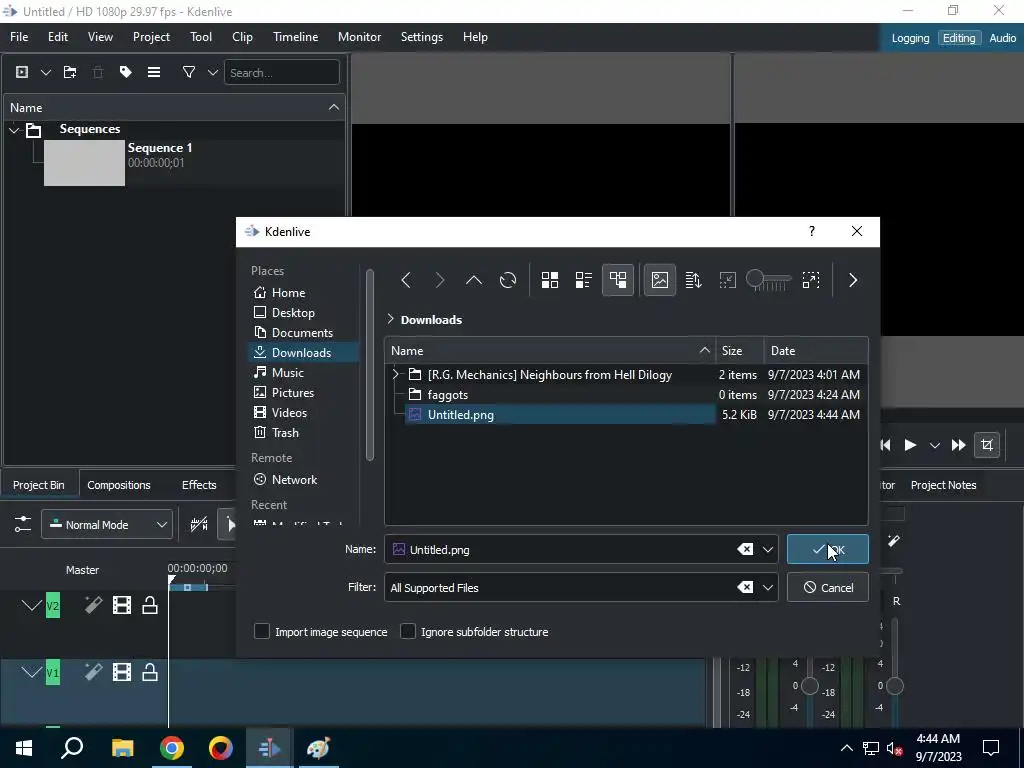Open the sorting options in file dialog
The height and width of the screenshot is (768, 1024).
tap(694, 280)
